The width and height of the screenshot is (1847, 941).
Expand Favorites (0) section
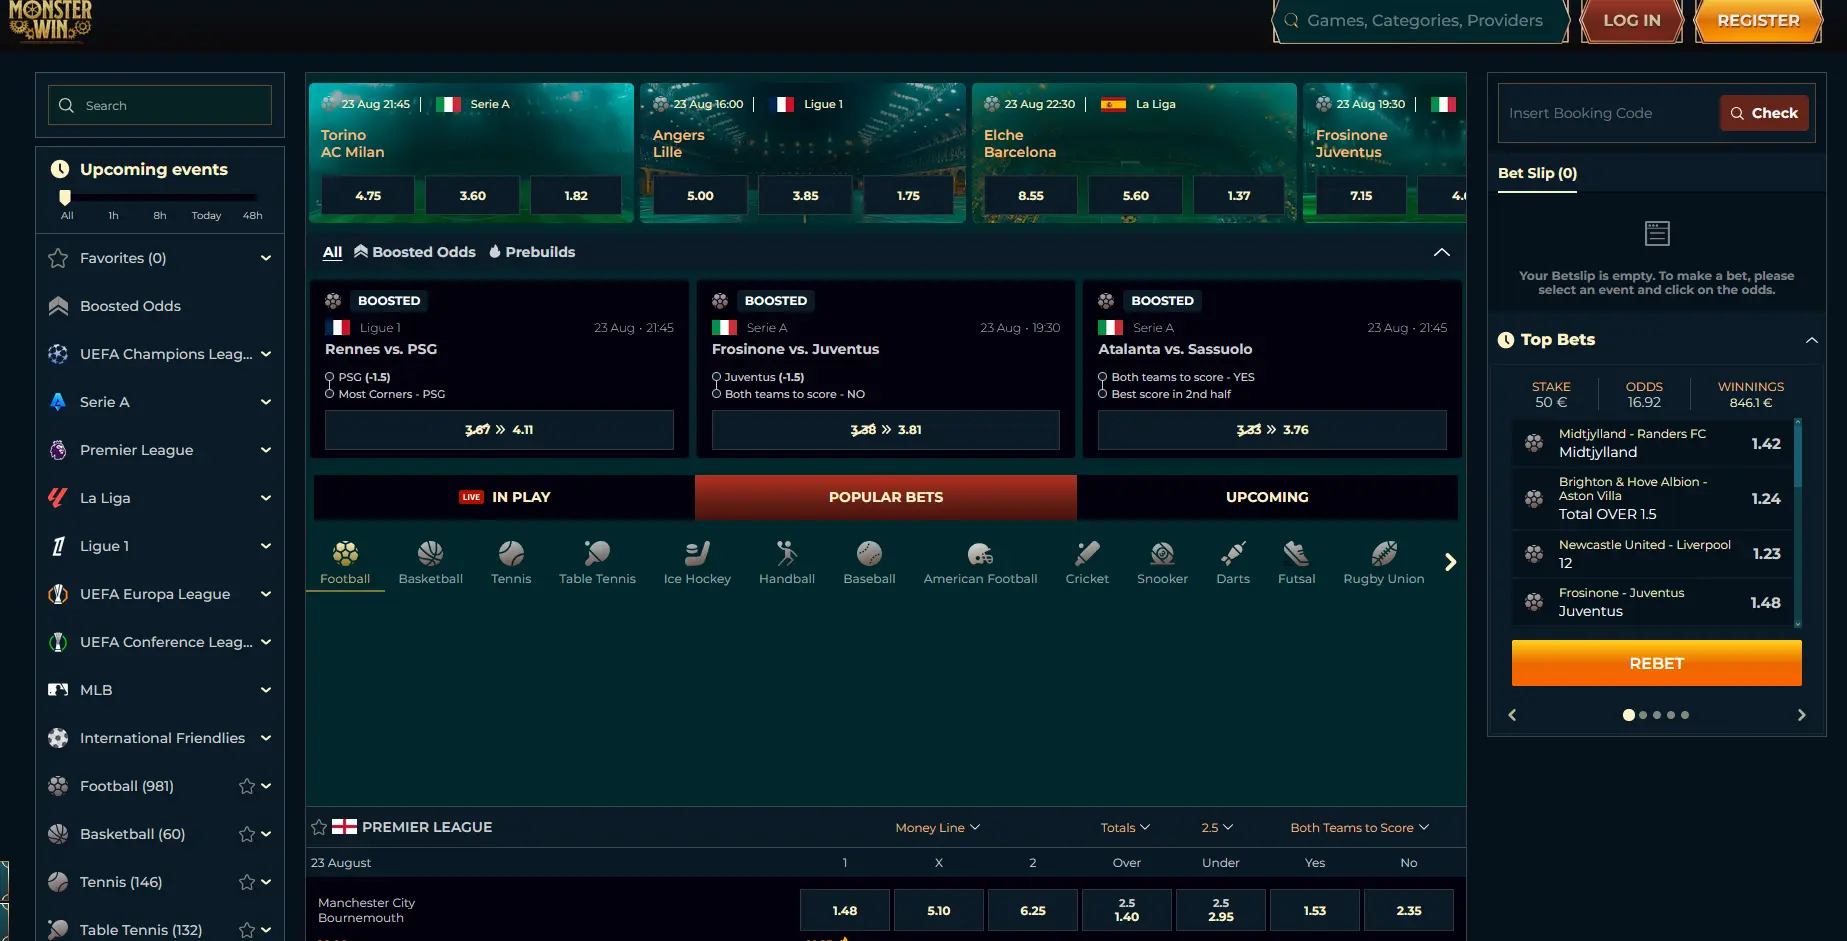266,258
